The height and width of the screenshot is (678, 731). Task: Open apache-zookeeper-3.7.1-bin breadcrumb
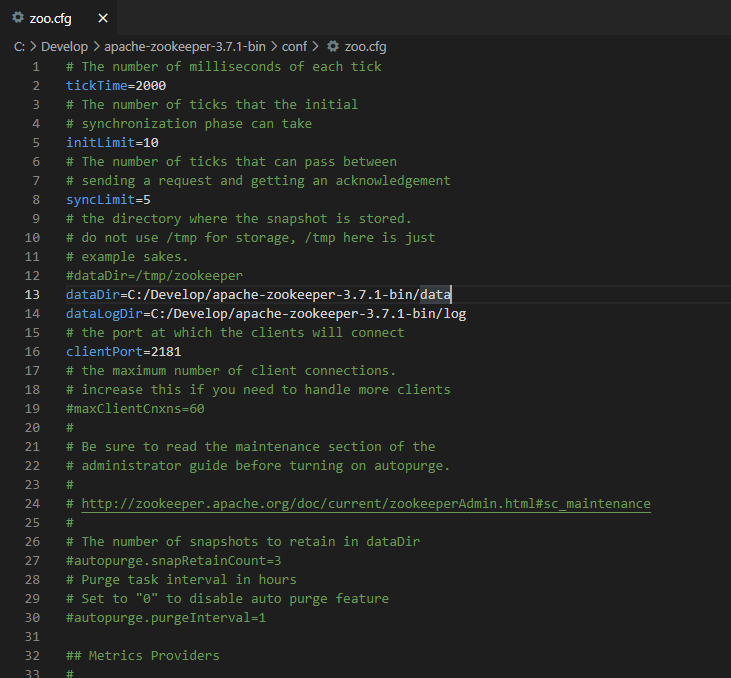(185, 47)
